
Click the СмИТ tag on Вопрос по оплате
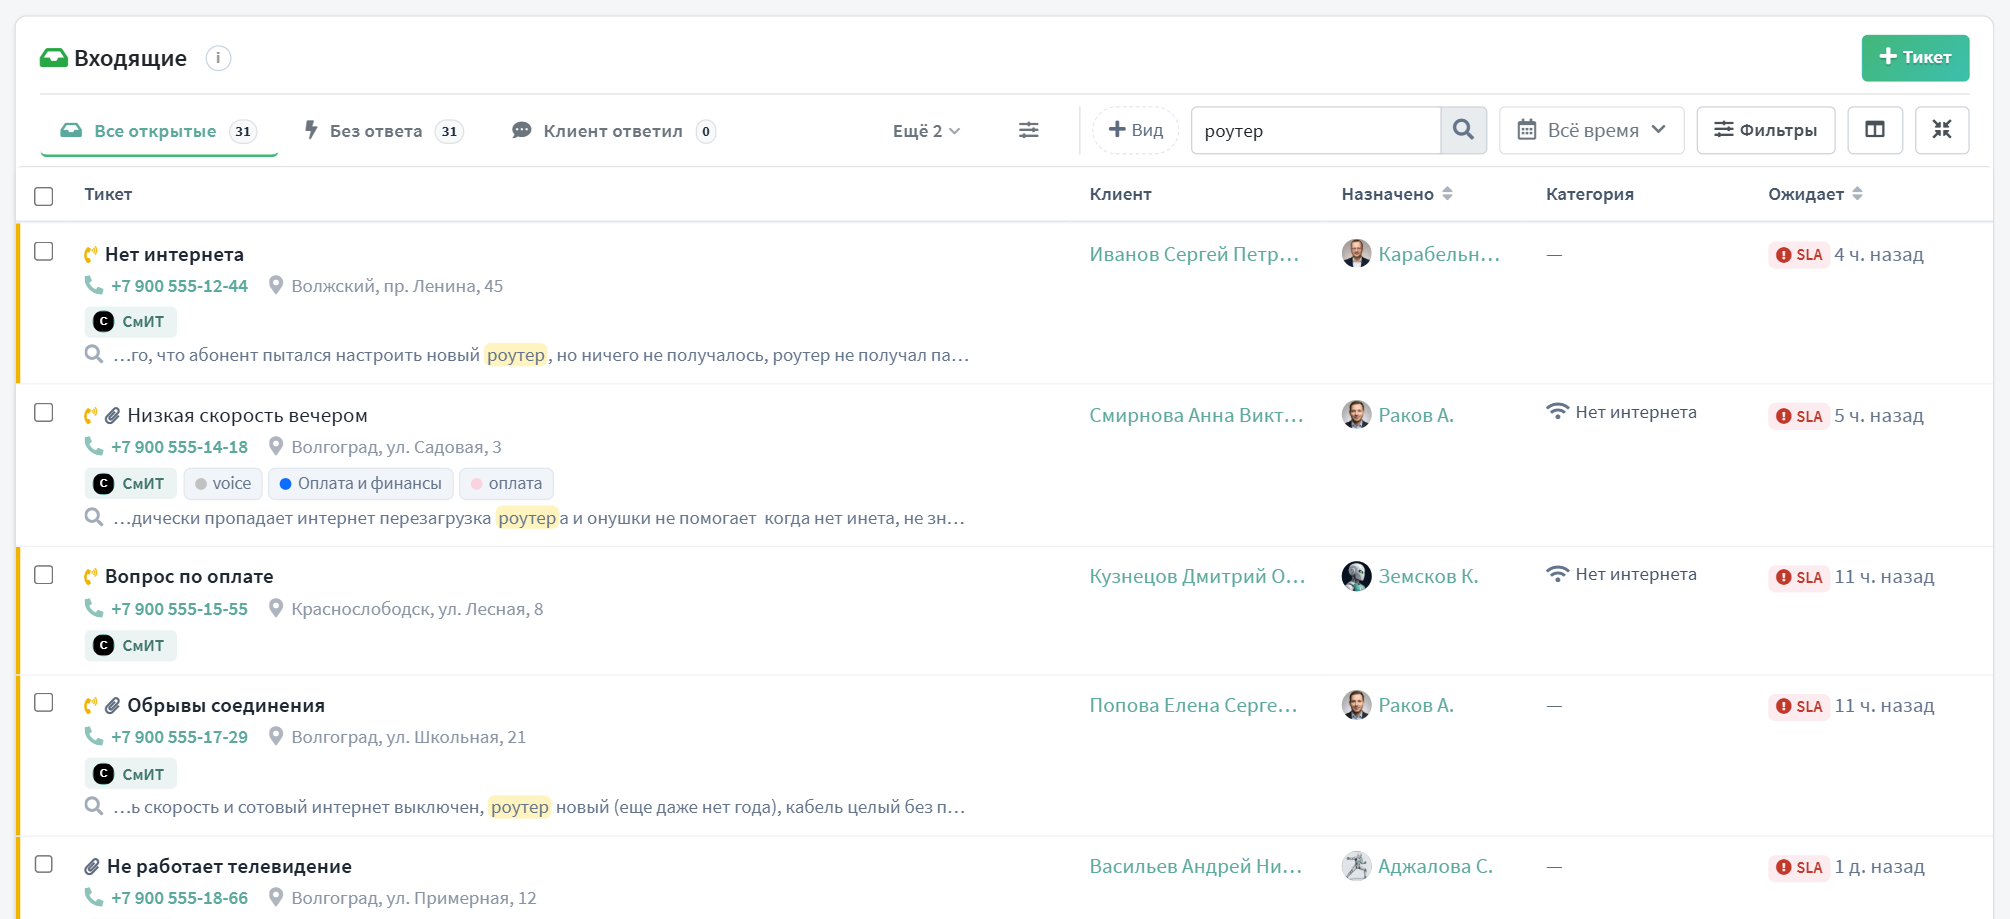click(x=130, y=645)
